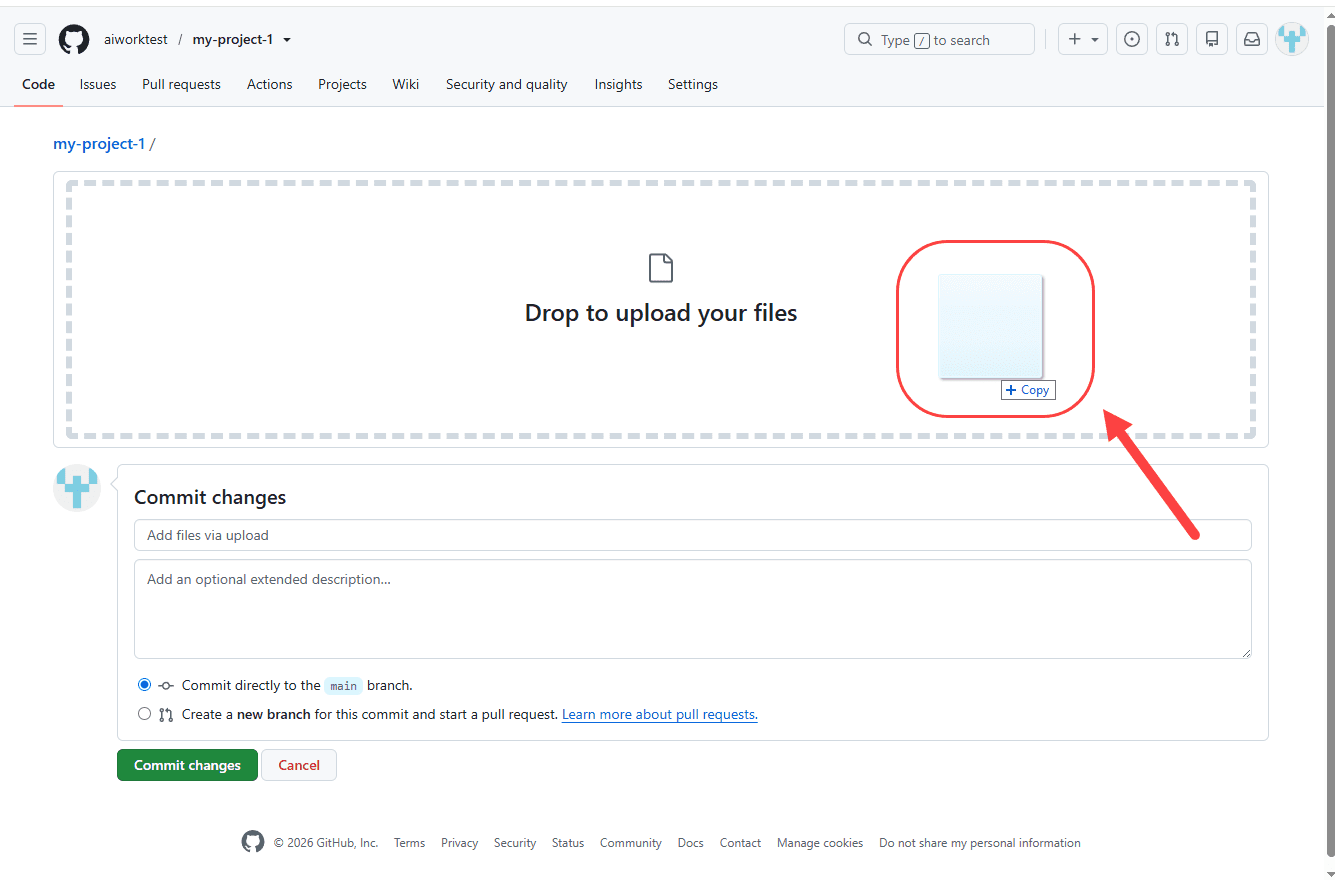Image resolution: width=1335 pixels, height=880 pixels.
Task: Switch to the Actions tab
Action: (x=270, y=84)
